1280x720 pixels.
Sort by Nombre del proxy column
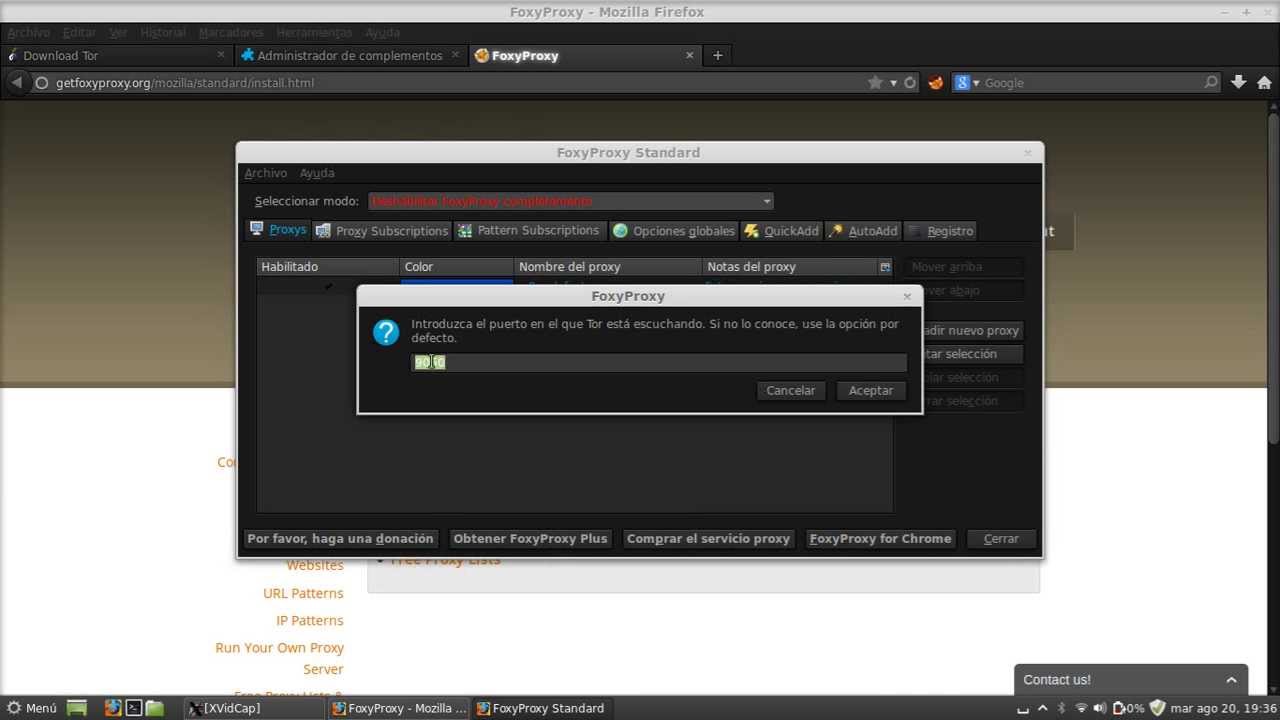click(x=608, y=267)
